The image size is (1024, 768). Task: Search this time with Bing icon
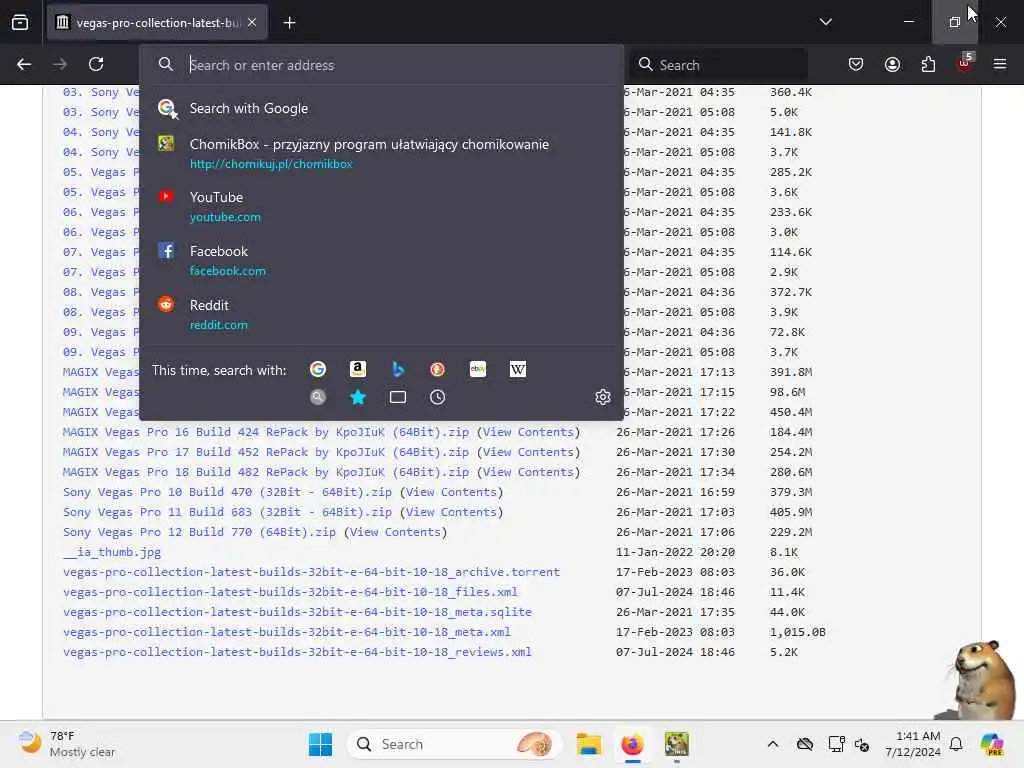(398, 370)
